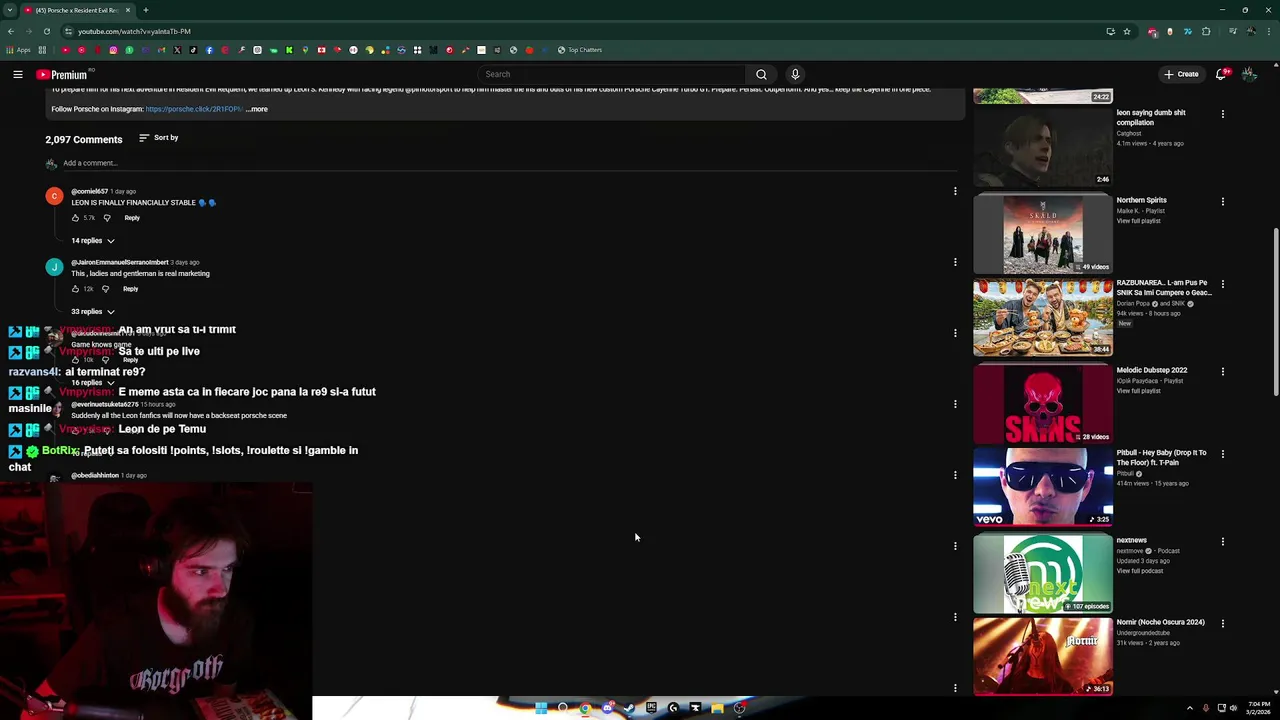Viewport: 1280px width, 720px height.
Task: Expand 14 replies thread
Action: (x=93, y=241)
